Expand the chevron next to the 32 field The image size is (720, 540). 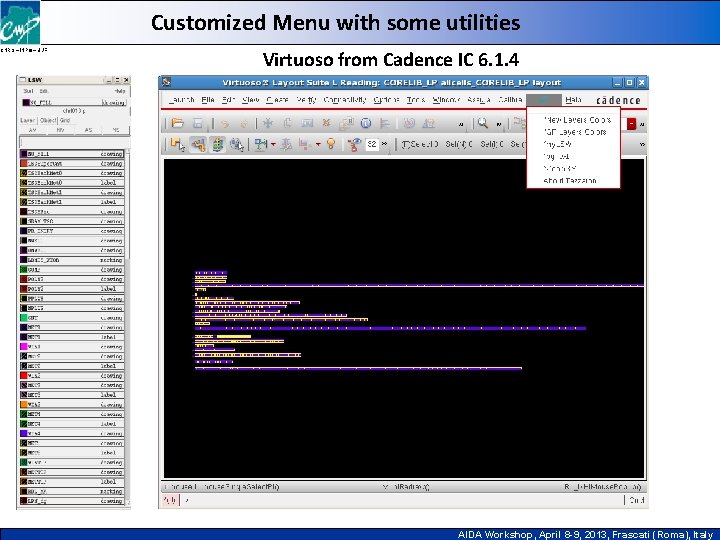click(385, 144)
